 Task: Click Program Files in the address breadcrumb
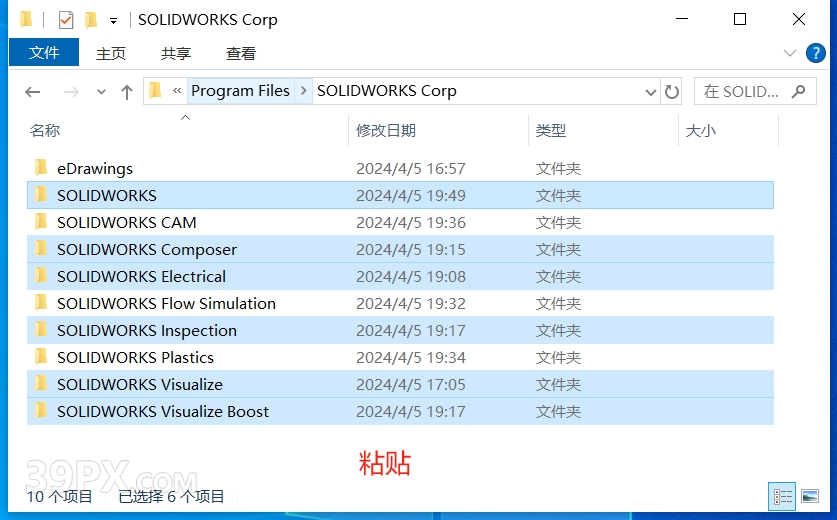click(240, 91)
